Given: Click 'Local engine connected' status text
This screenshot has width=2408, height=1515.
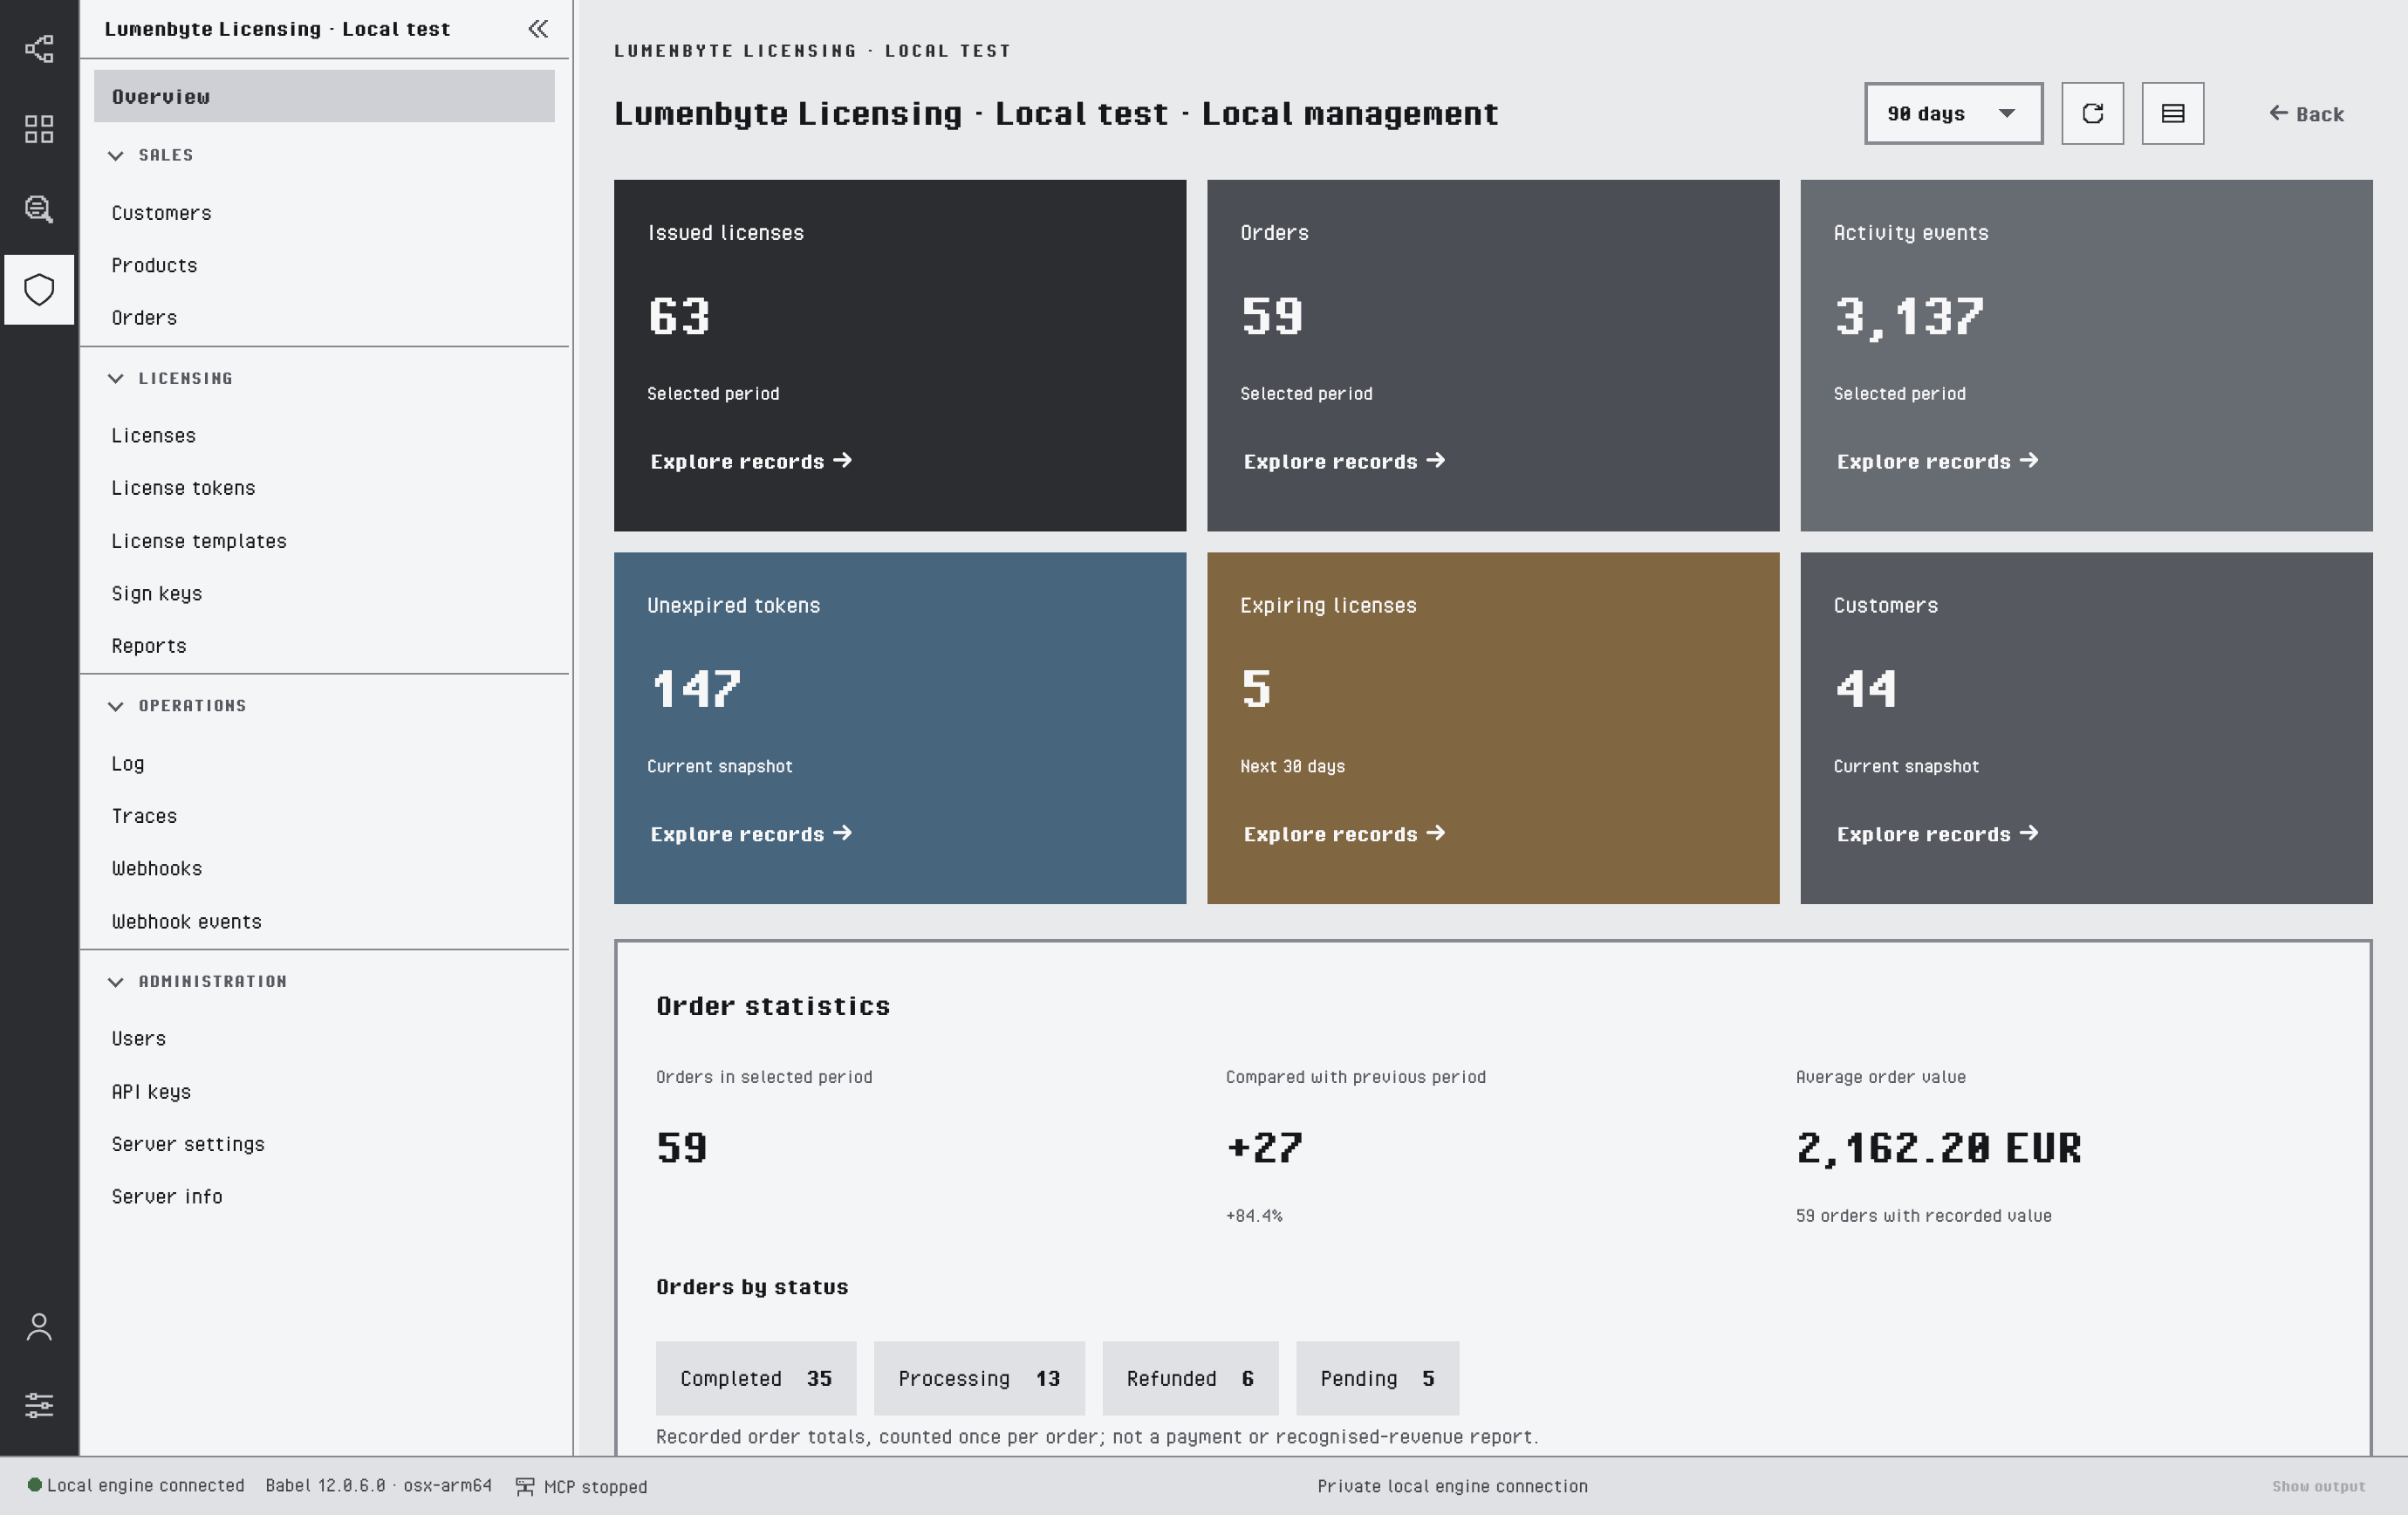Looking at the screenshot, I should [145, 1486].
